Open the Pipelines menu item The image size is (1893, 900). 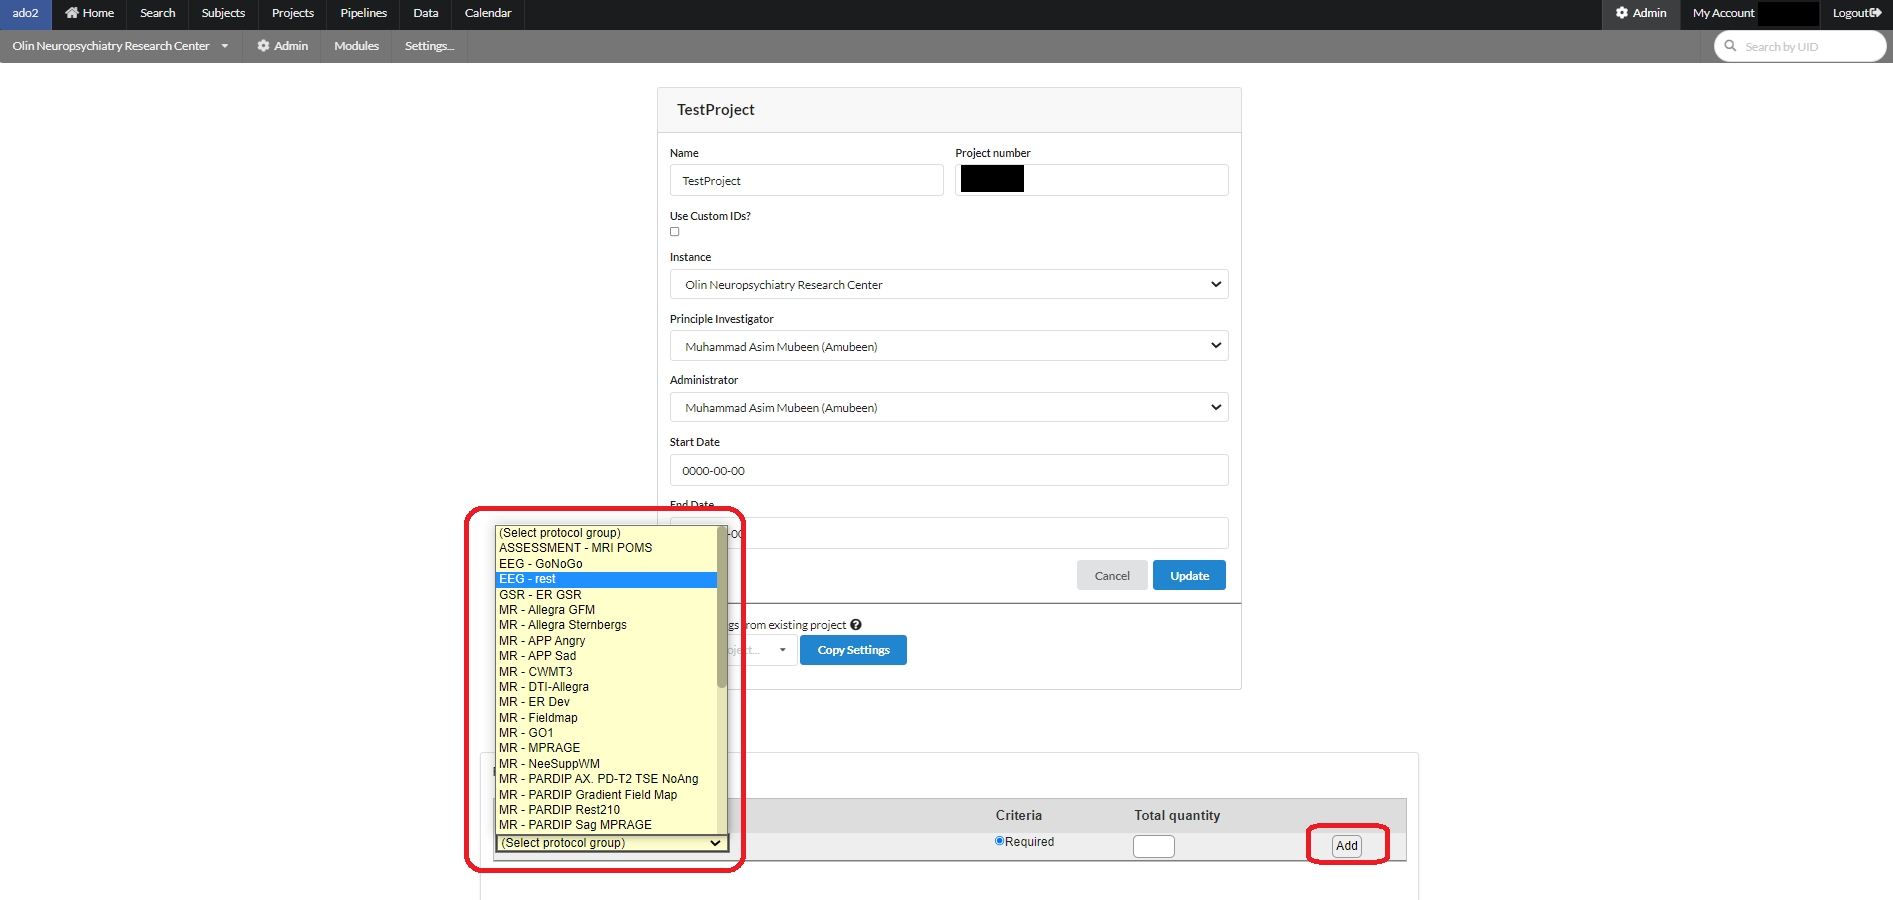363,13
